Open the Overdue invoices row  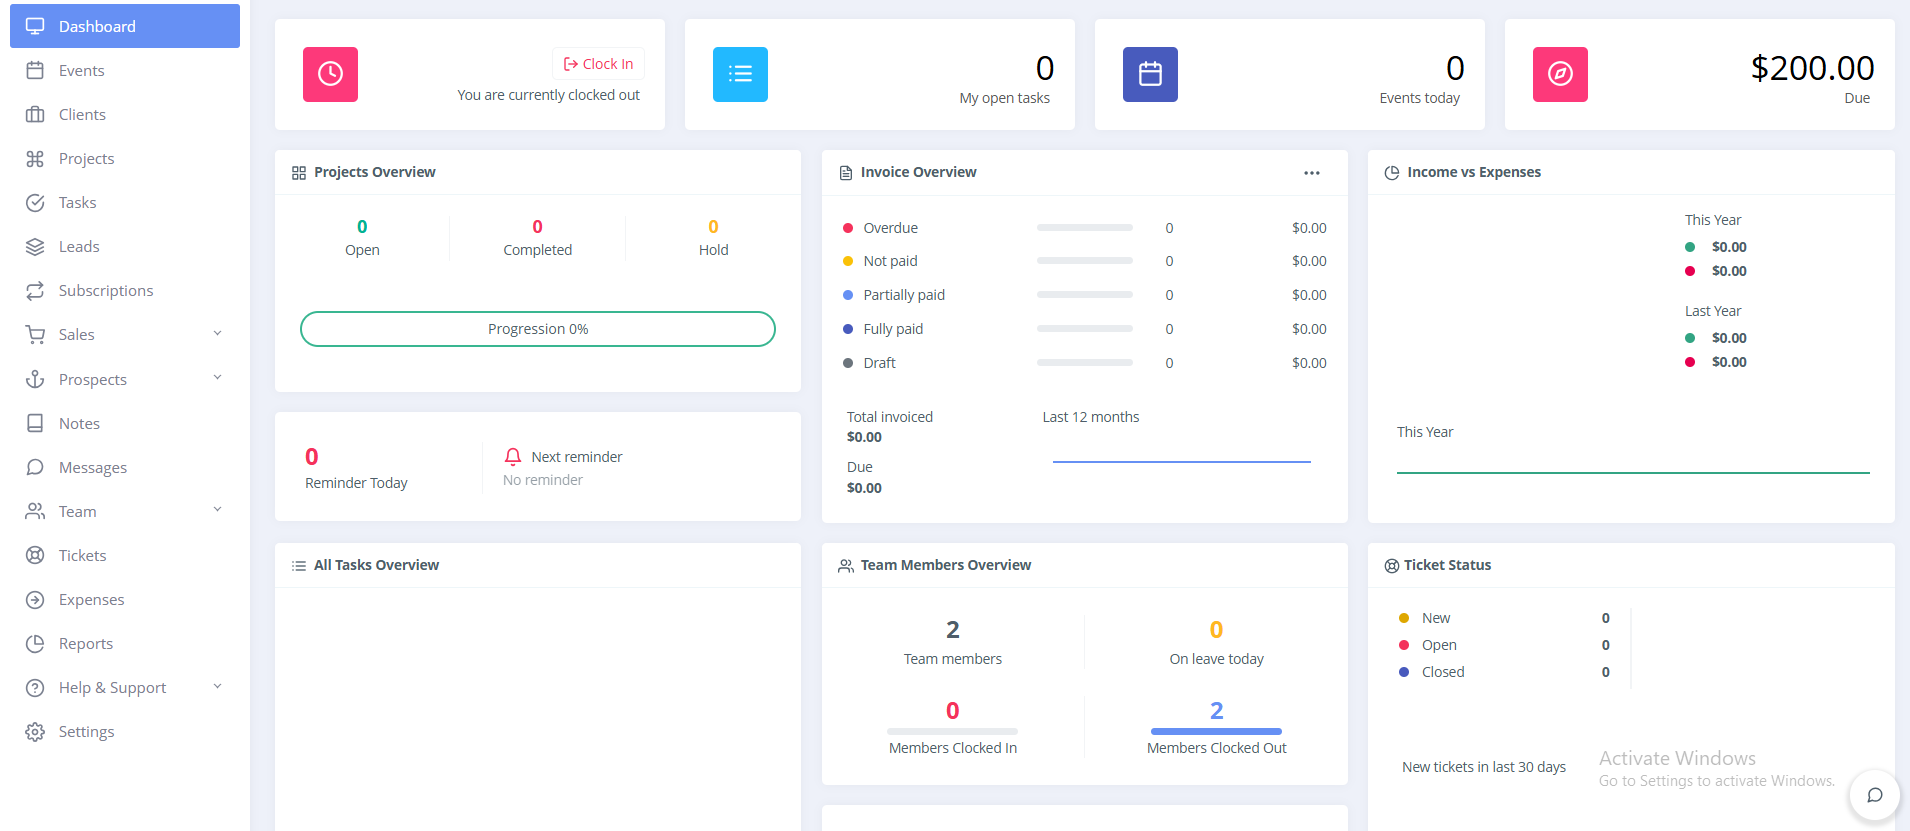890,228
